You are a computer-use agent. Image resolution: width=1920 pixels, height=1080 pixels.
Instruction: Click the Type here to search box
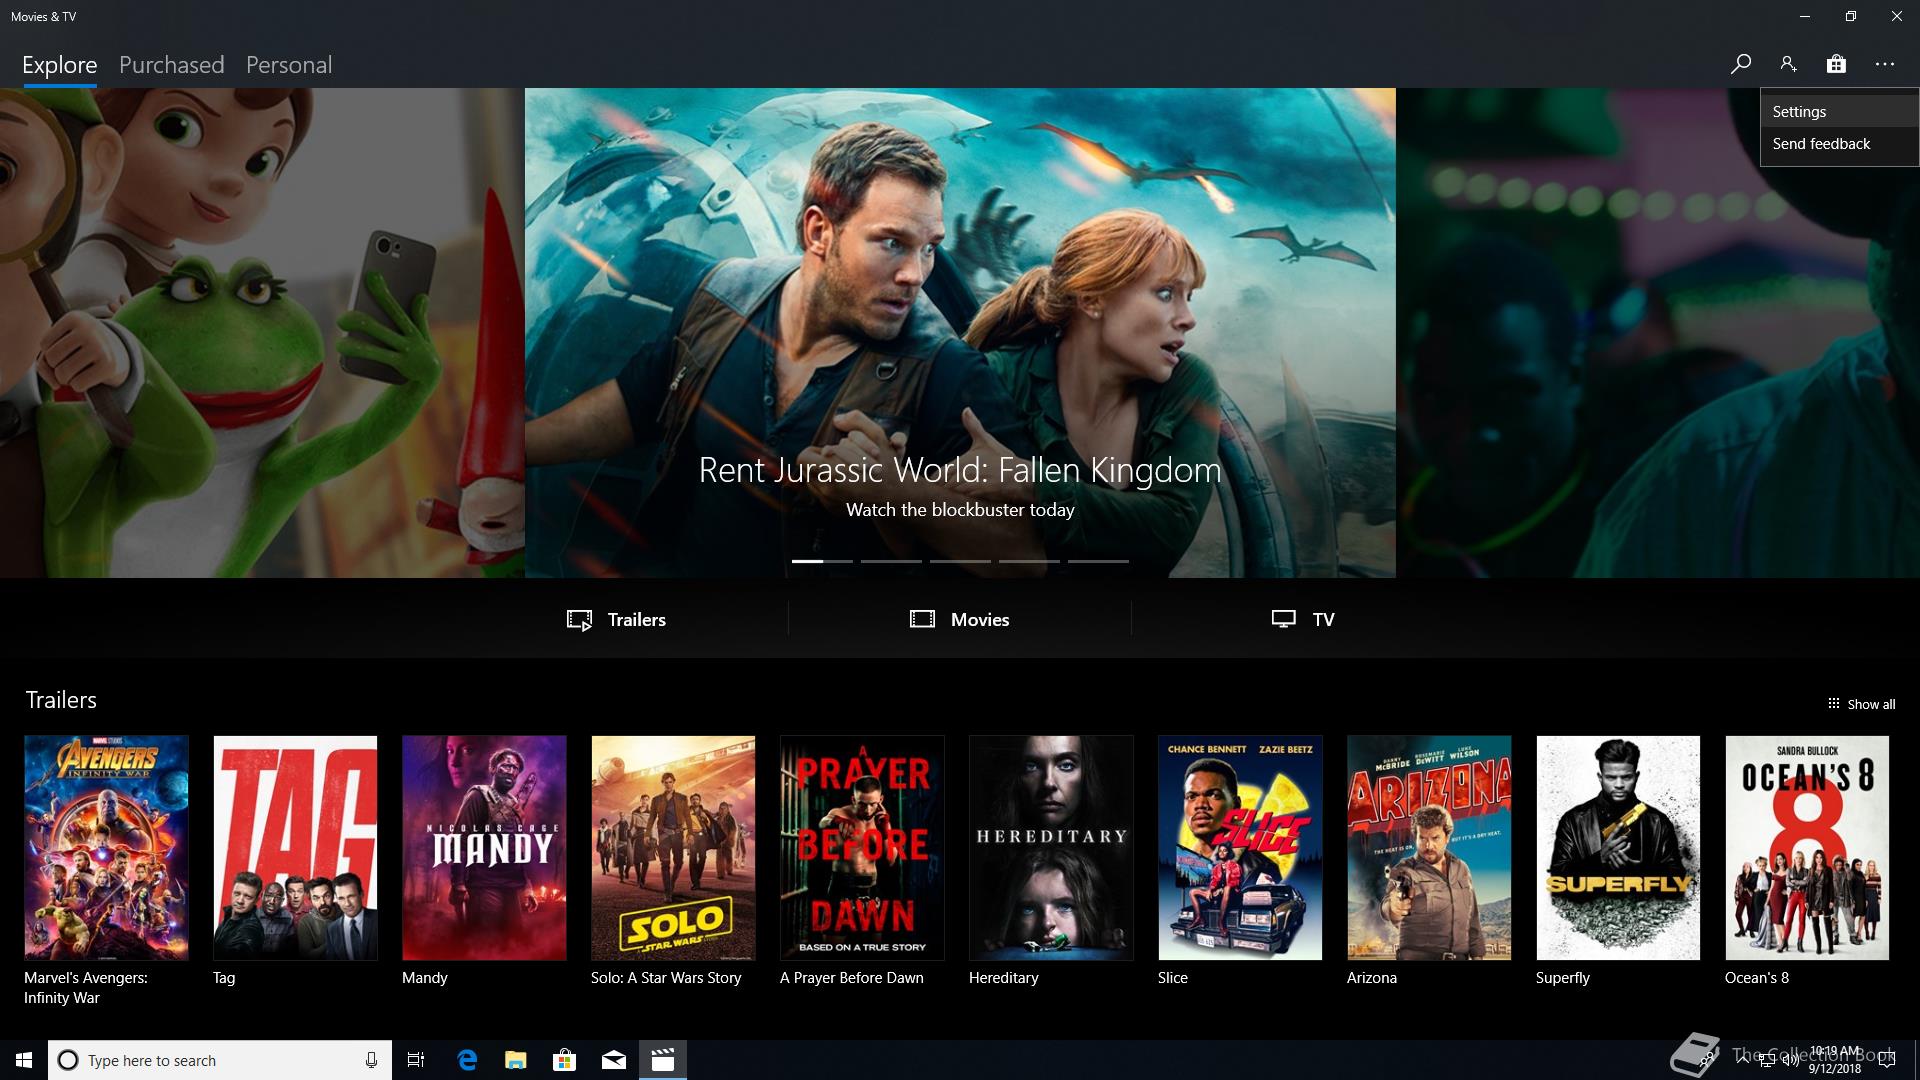coord(220,1060)
